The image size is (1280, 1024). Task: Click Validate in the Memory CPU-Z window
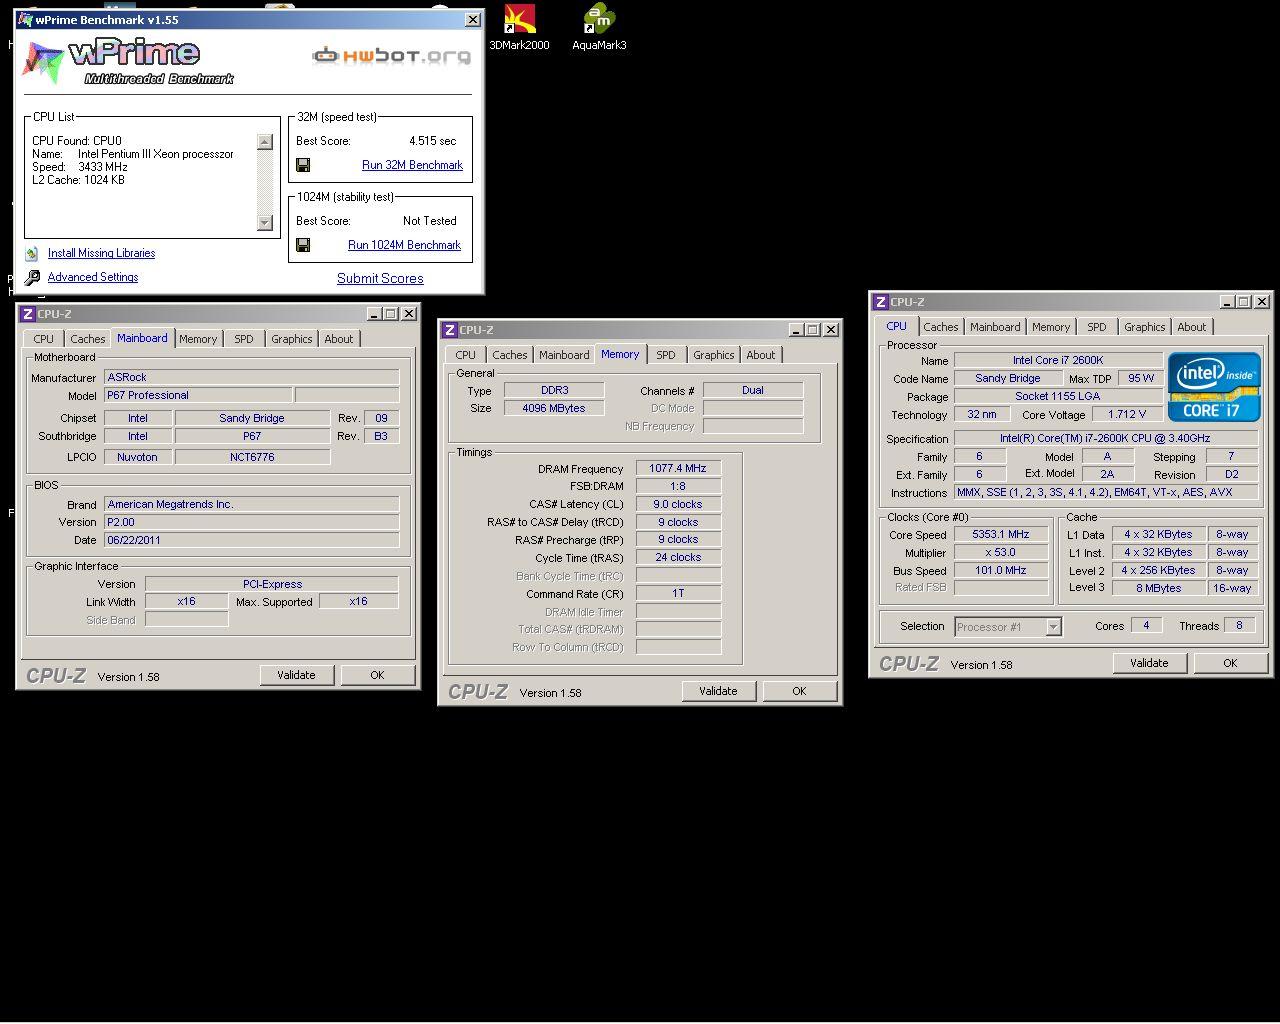[718, 691]
